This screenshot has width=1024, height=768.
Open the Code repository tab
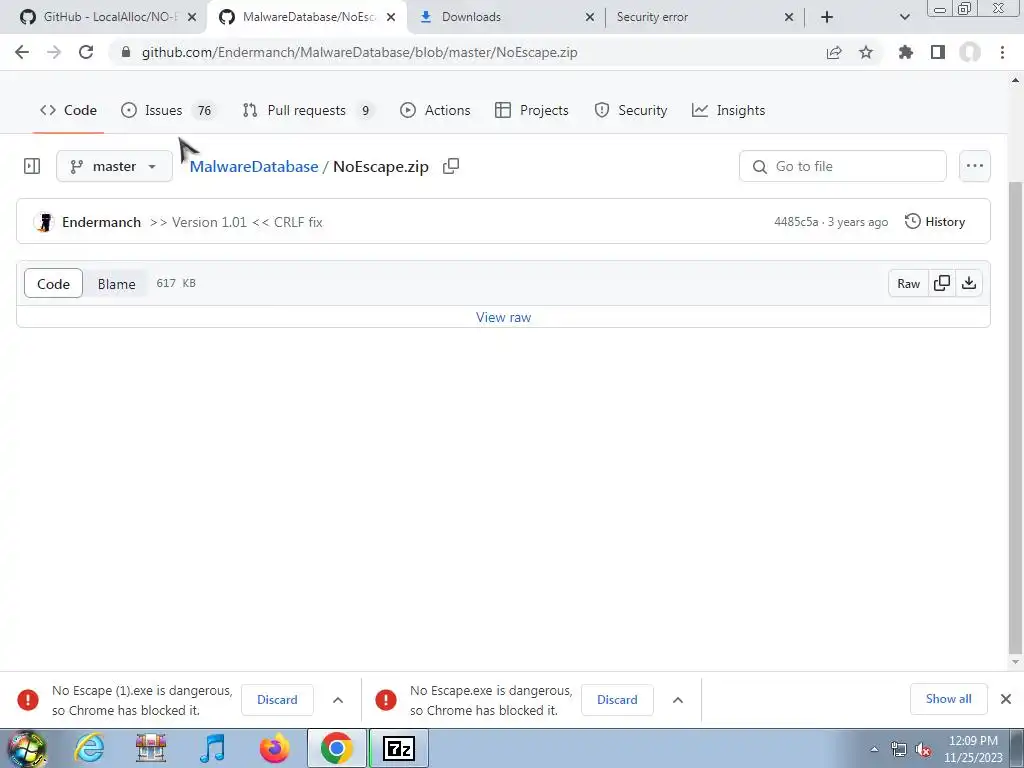tap(68, 110)
